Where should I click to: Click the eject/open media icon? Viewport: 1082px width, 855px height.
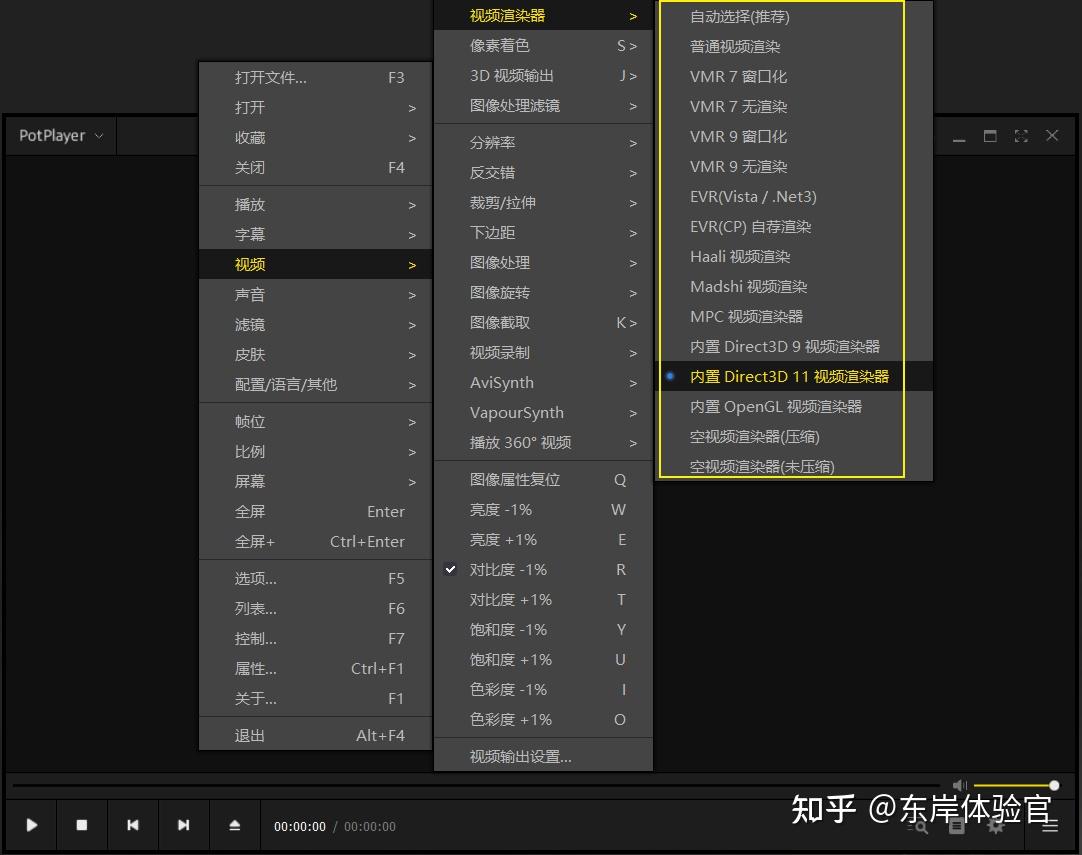click(x=235, y=825)
